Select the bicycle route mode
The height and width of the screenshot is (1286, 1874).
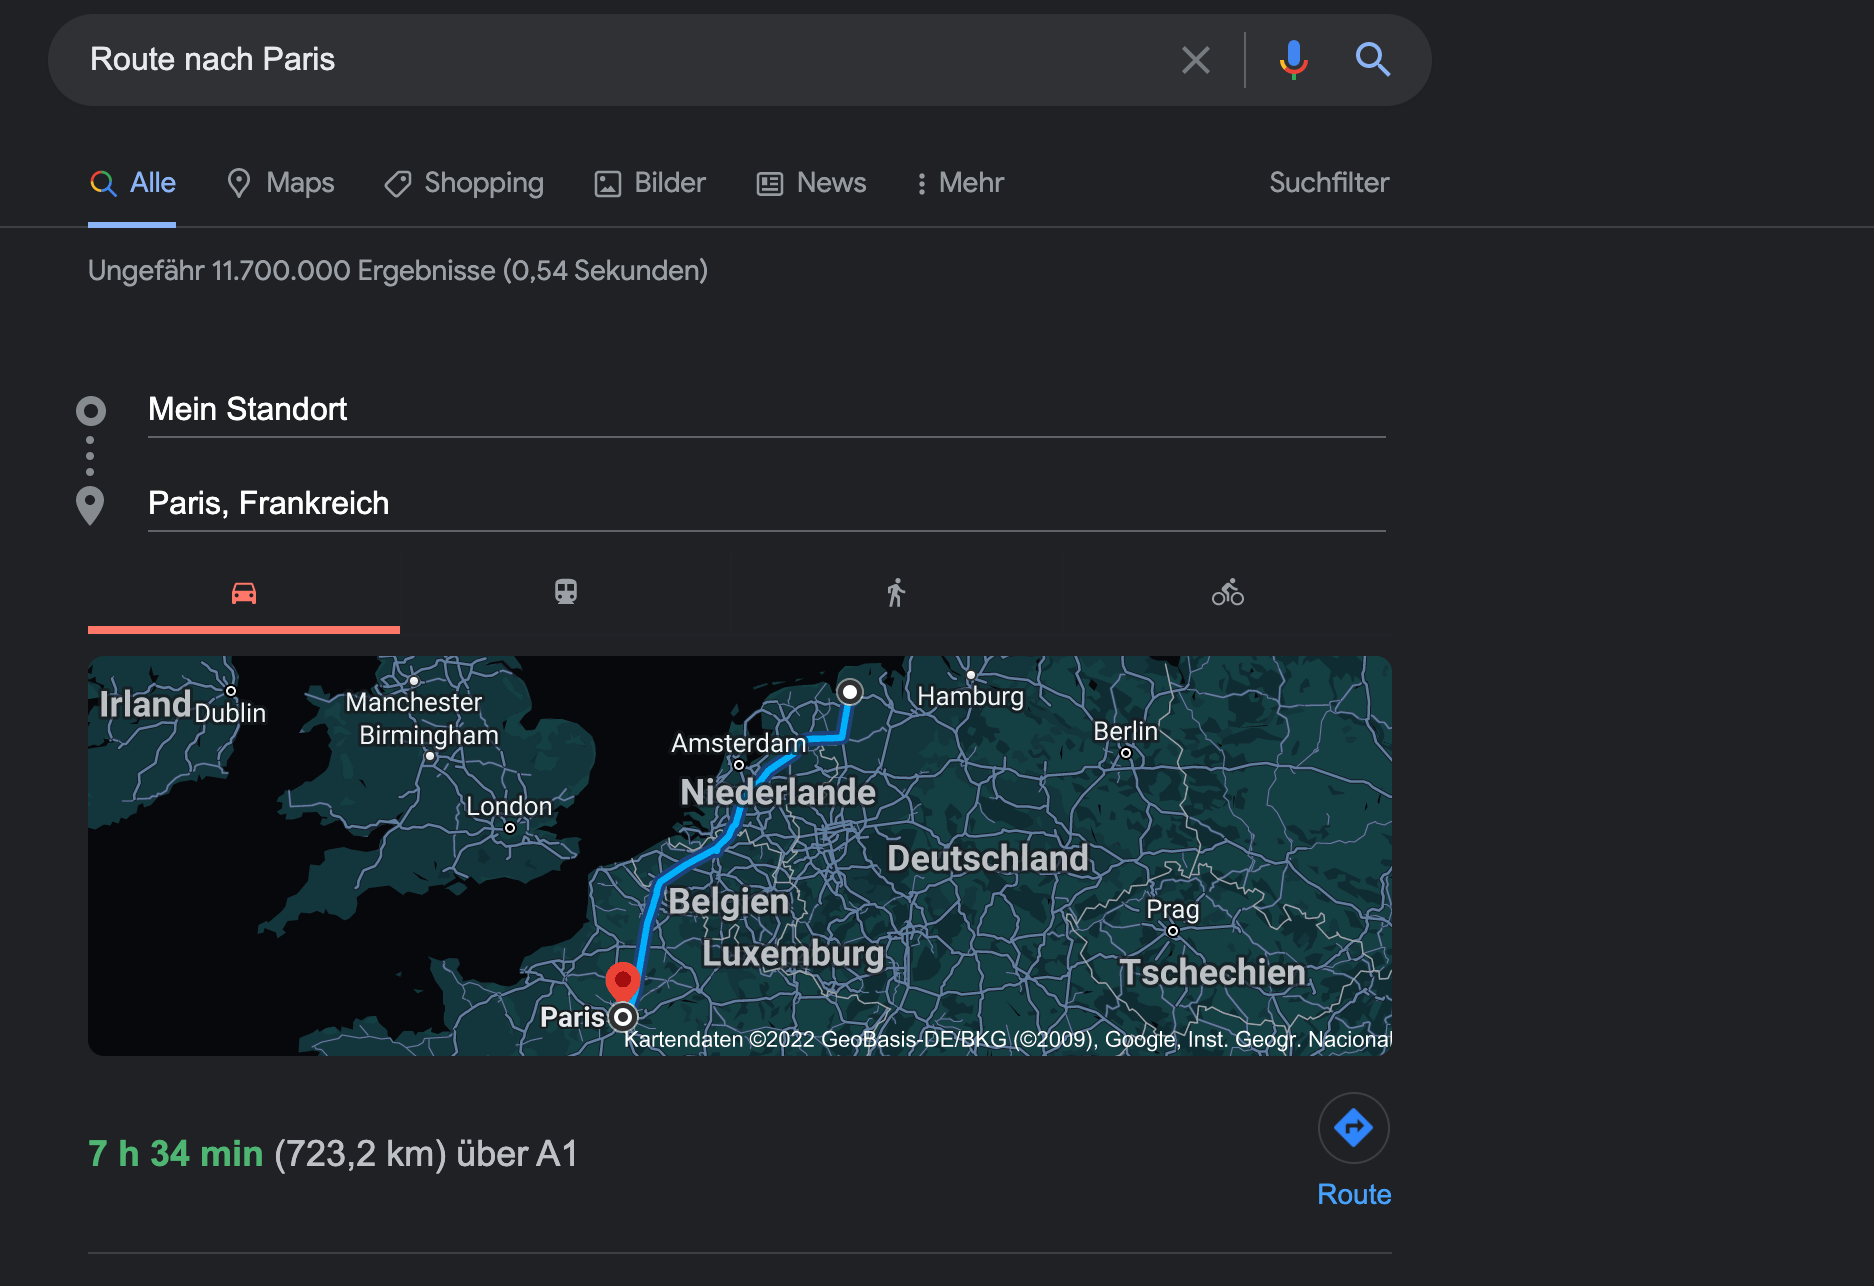pyautogui.click(x=1227, y=593)
